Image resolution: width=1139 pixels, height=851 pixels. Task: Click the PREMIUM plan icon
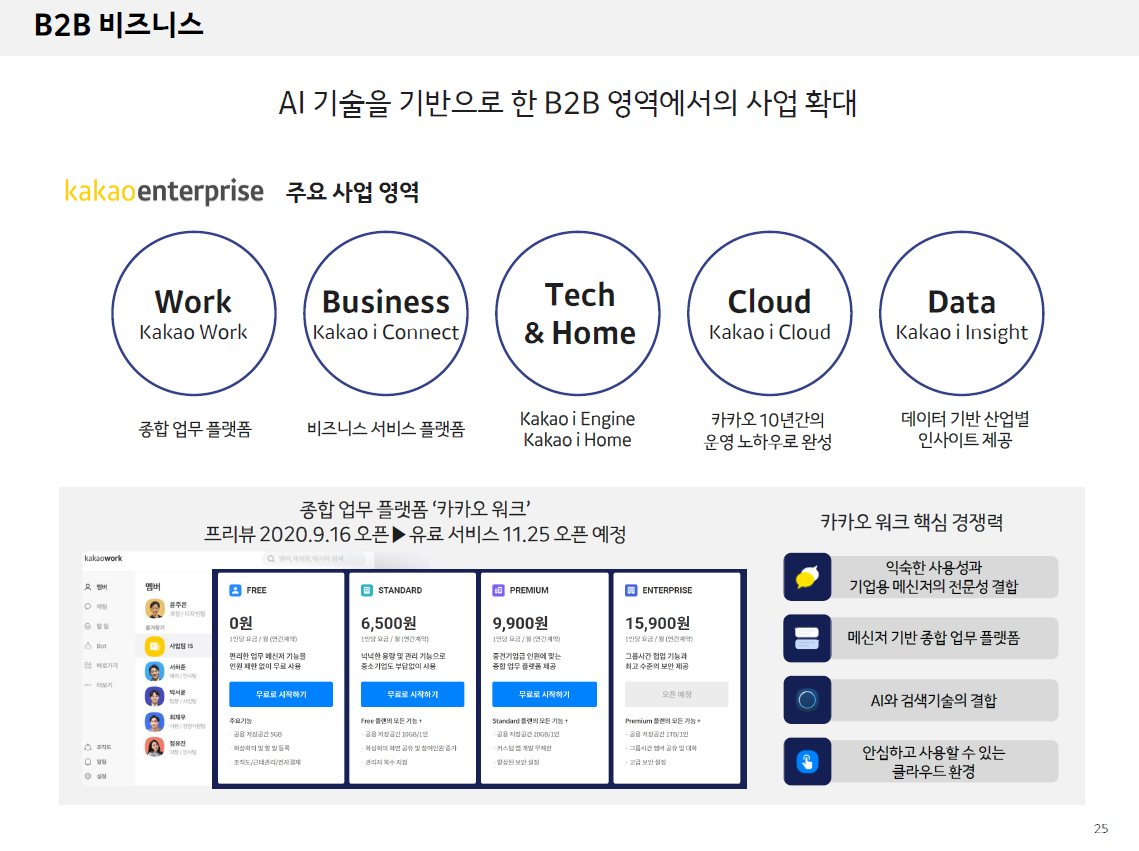coord(498,590)
